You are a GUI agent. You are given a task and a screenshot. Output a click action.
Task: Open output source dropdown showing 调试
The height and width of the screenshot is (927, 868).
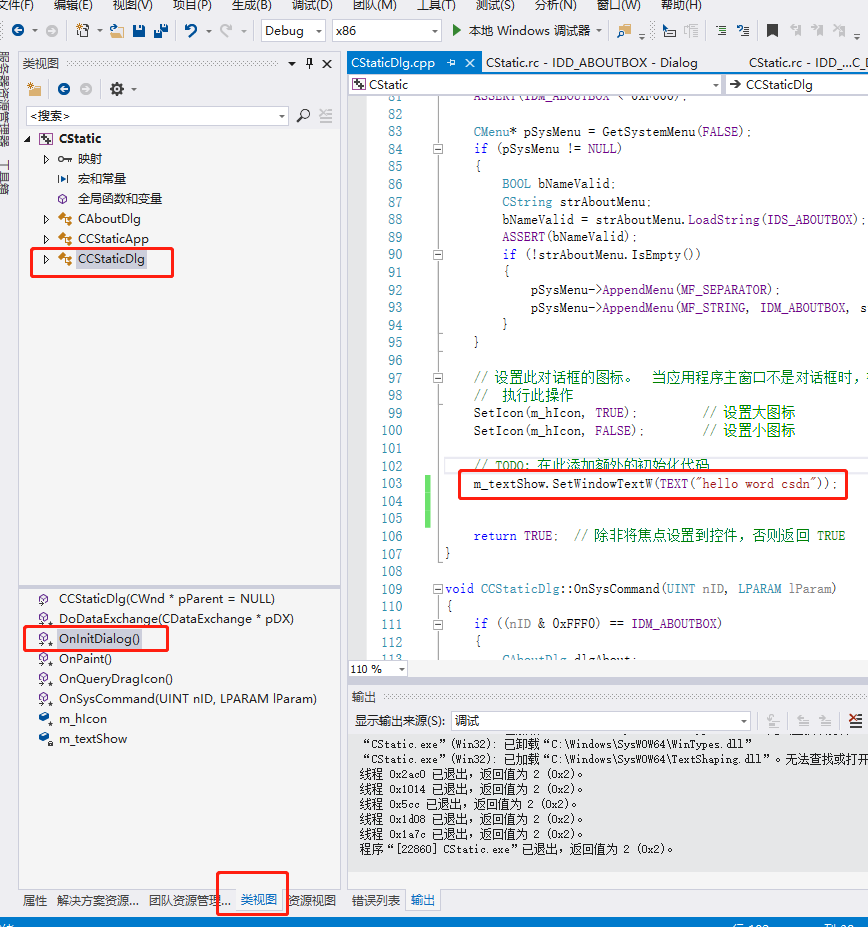(600, 720)
